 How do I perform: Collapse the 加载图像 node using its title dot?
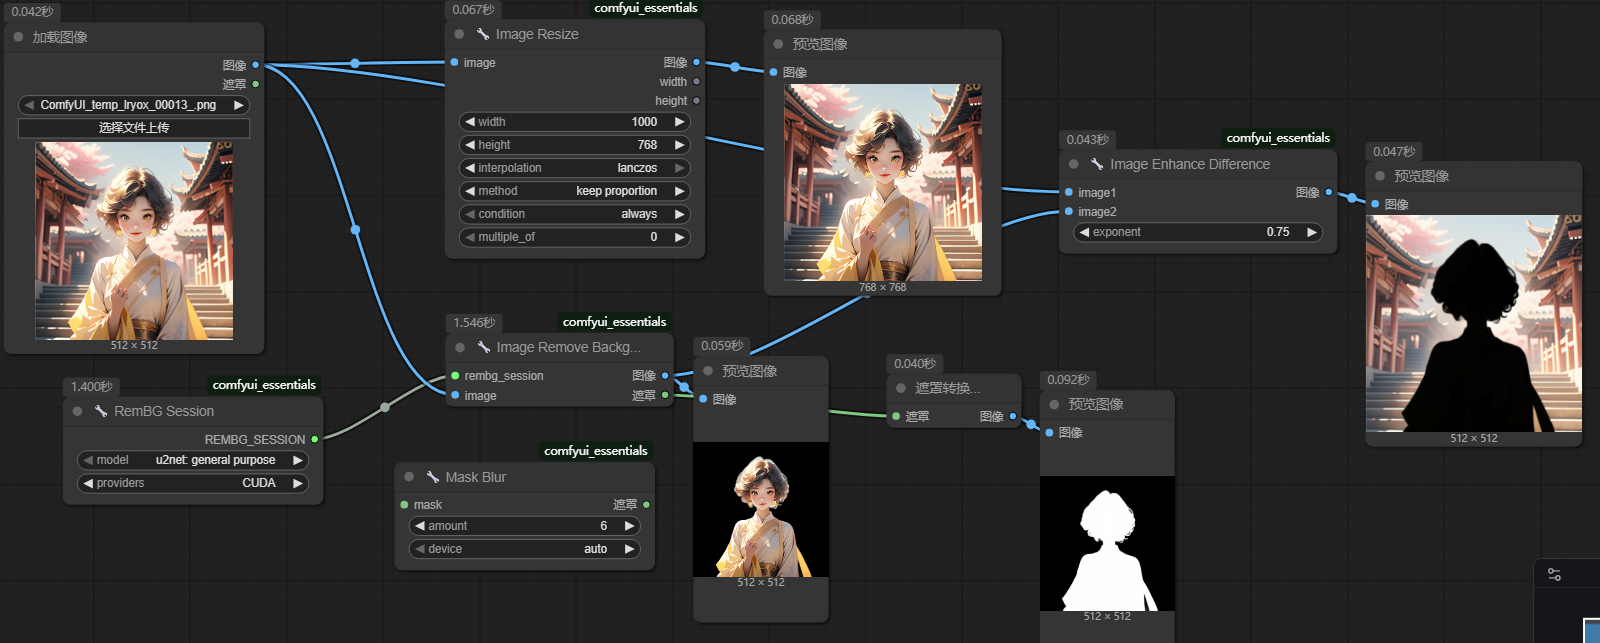[x=19, y=37]
